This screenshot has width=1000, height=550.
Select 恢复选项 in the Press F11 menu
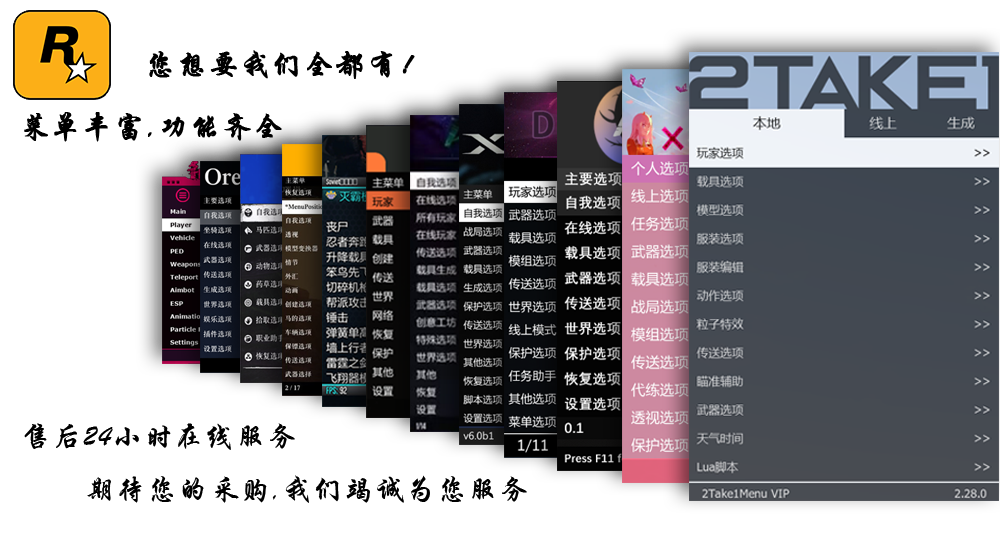(x=590, y=379)
